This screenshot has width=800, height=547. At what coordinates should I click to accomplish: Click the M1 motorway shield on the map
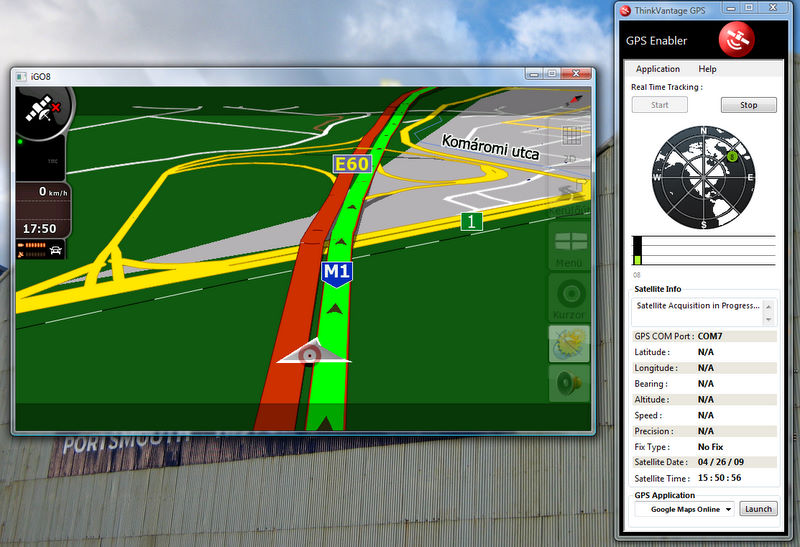click(337, 274)
